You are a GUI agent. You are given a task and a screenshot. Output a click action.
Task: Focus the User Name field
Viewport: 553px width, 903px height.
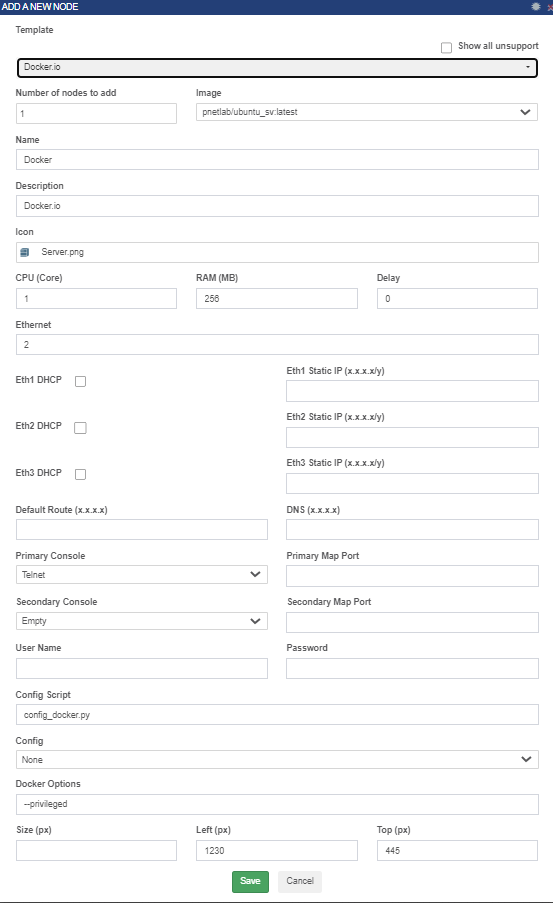(142, 668)
